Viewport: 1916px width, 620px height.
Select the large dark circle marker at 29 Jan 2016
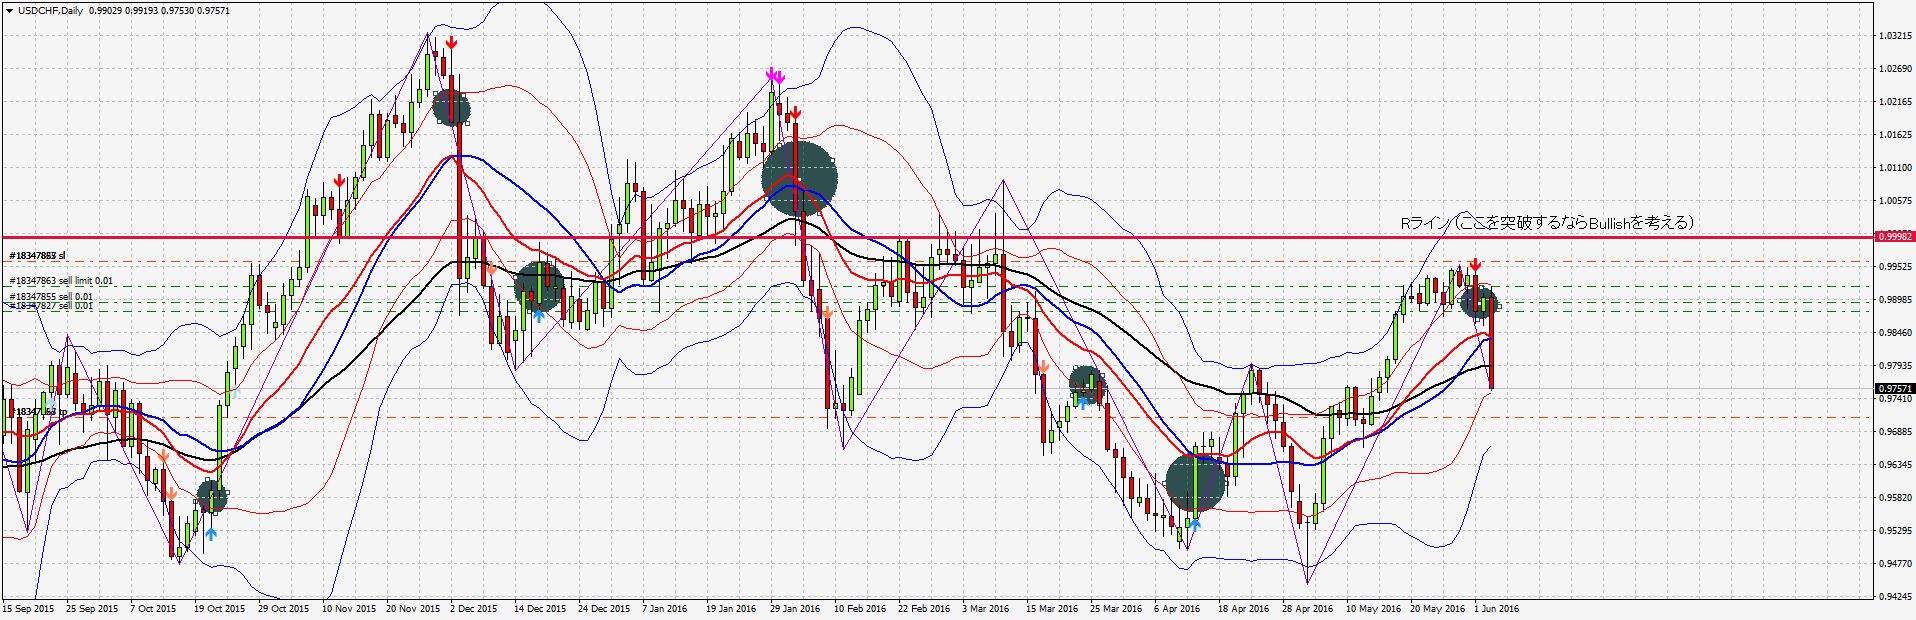point(799,179)
